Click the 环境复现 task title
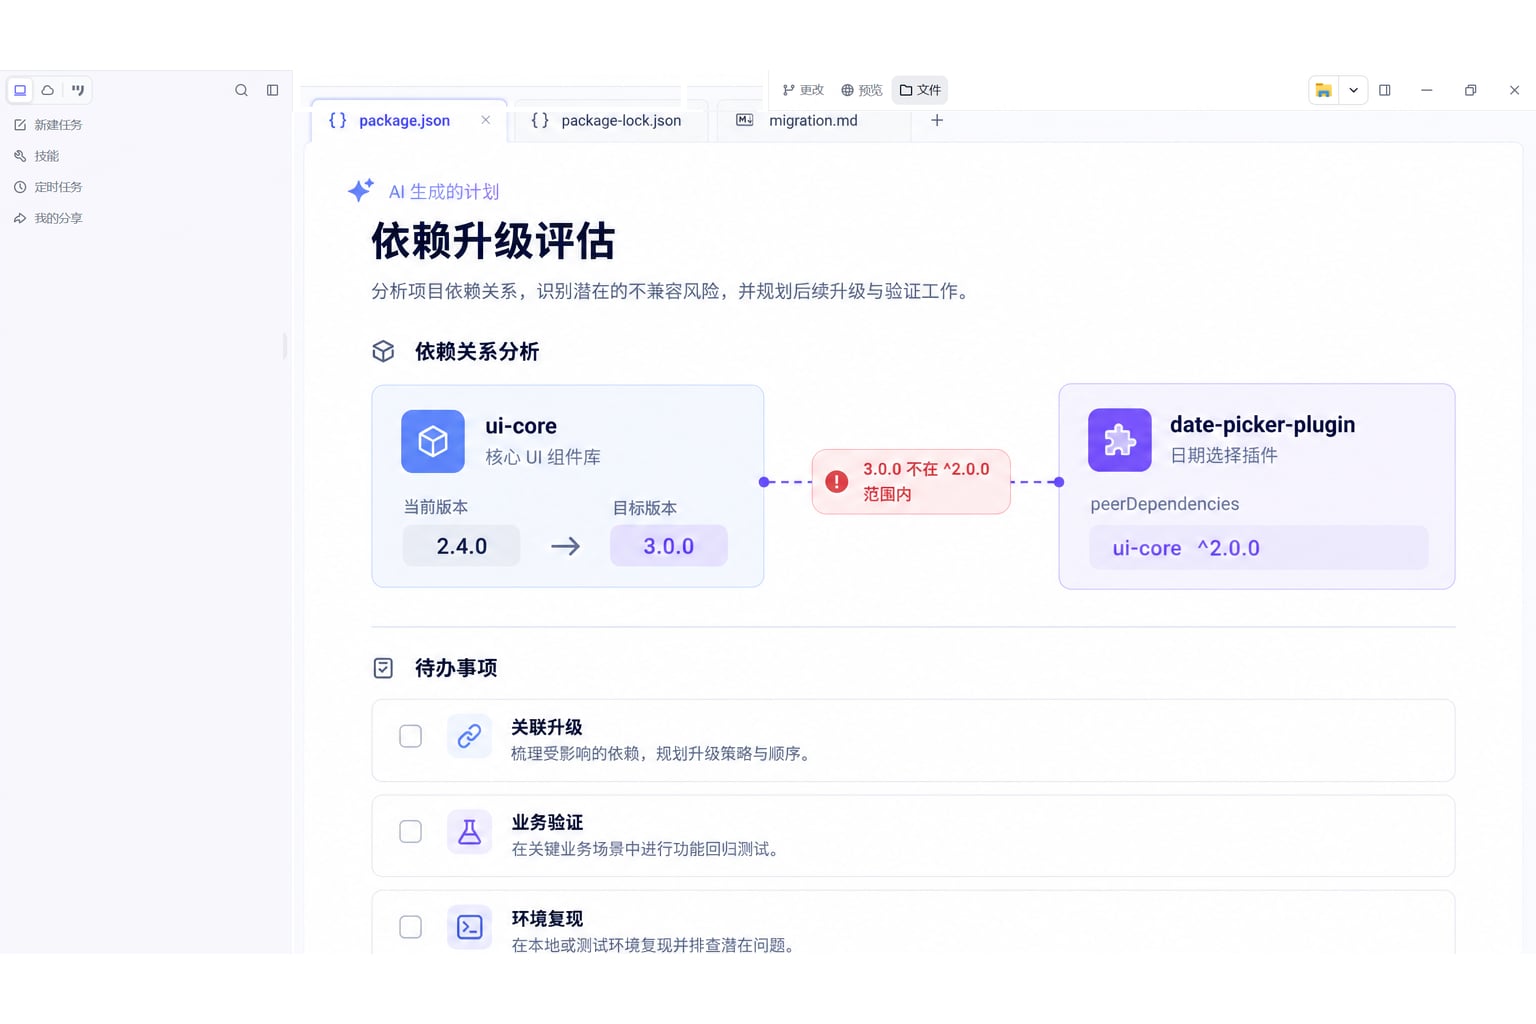This screenshot has width=1536, height=1024. tap(547, 918)
